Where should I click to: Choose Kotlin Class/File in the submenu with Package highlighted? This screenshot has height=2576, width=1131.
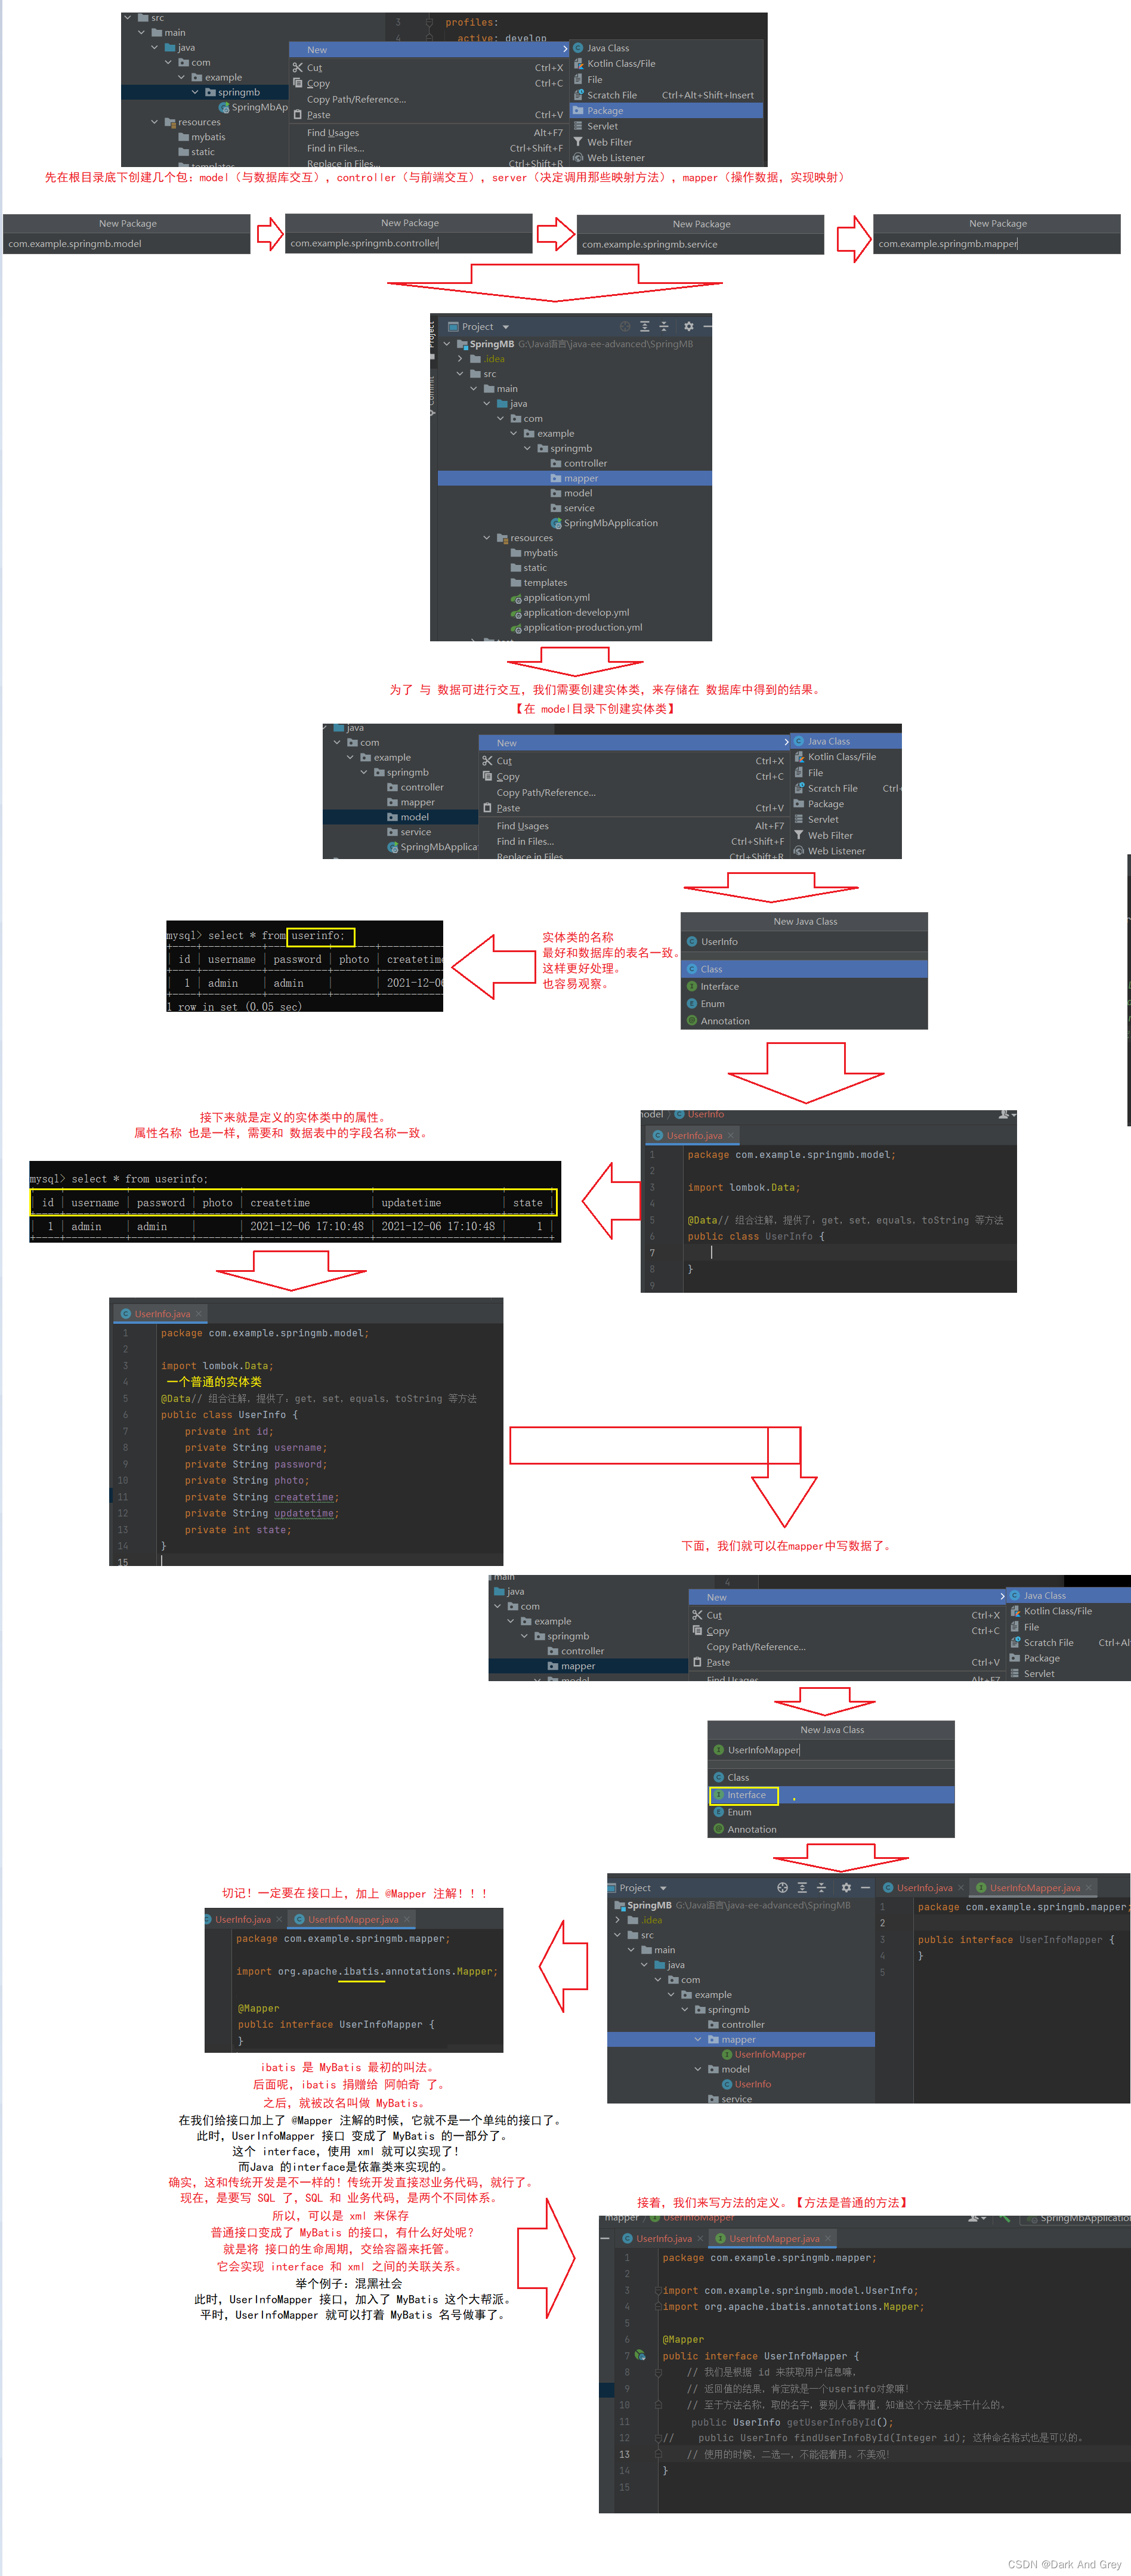(666, 64)
